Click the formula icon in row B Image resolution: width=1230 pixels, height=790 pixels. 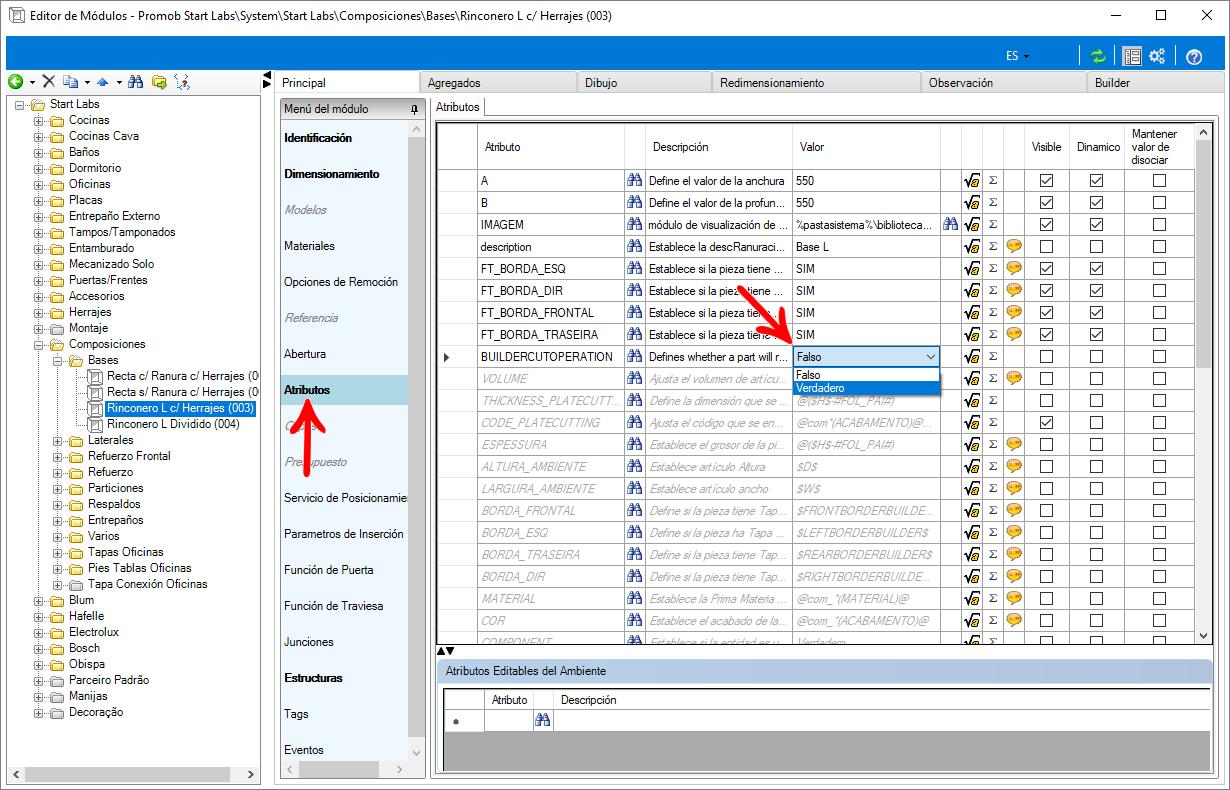pyautogui.click(x=971, y=203)
